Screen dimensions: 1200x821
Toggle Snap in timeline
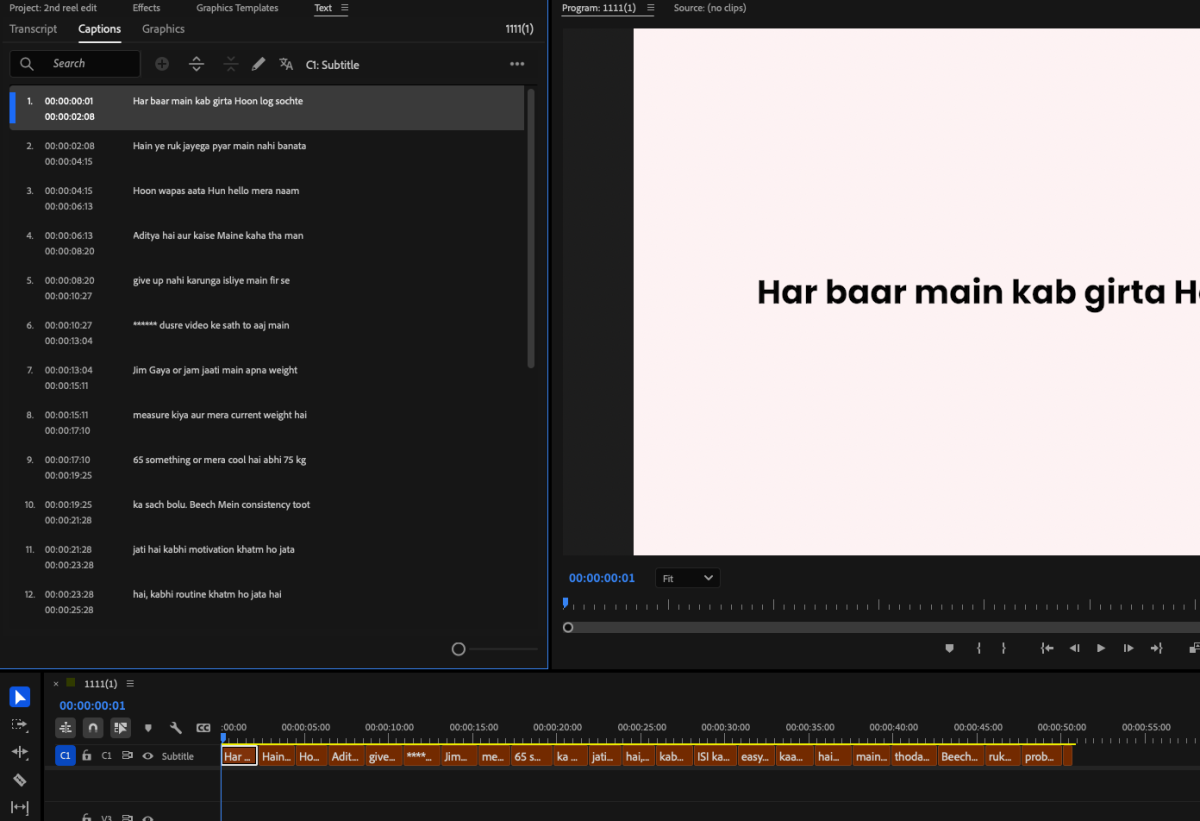tap(92, 728)
